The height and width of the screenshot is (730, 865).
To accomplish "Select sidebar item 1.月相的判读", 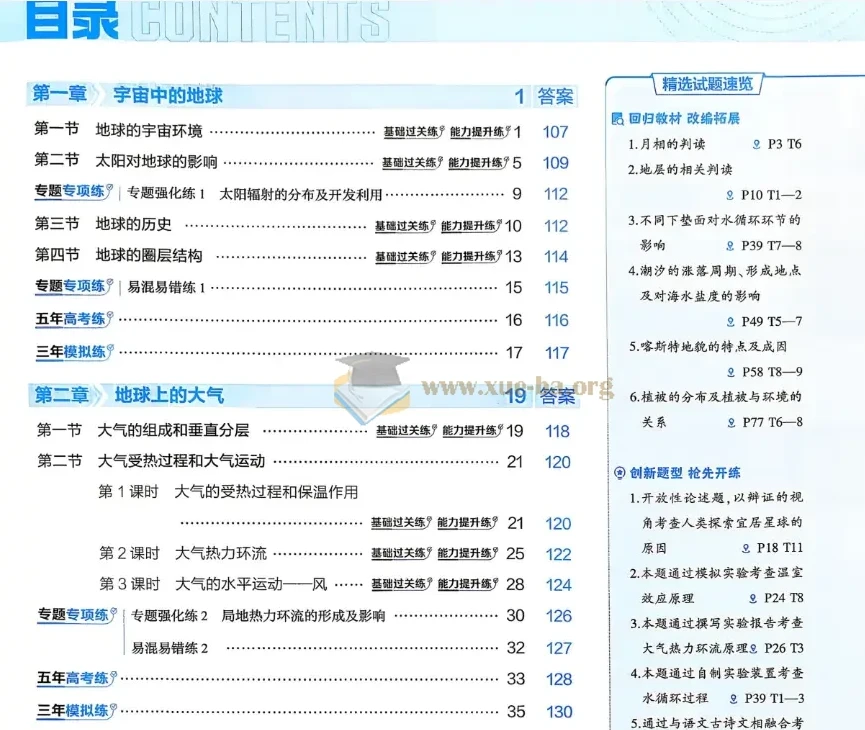I will [666, 145].
